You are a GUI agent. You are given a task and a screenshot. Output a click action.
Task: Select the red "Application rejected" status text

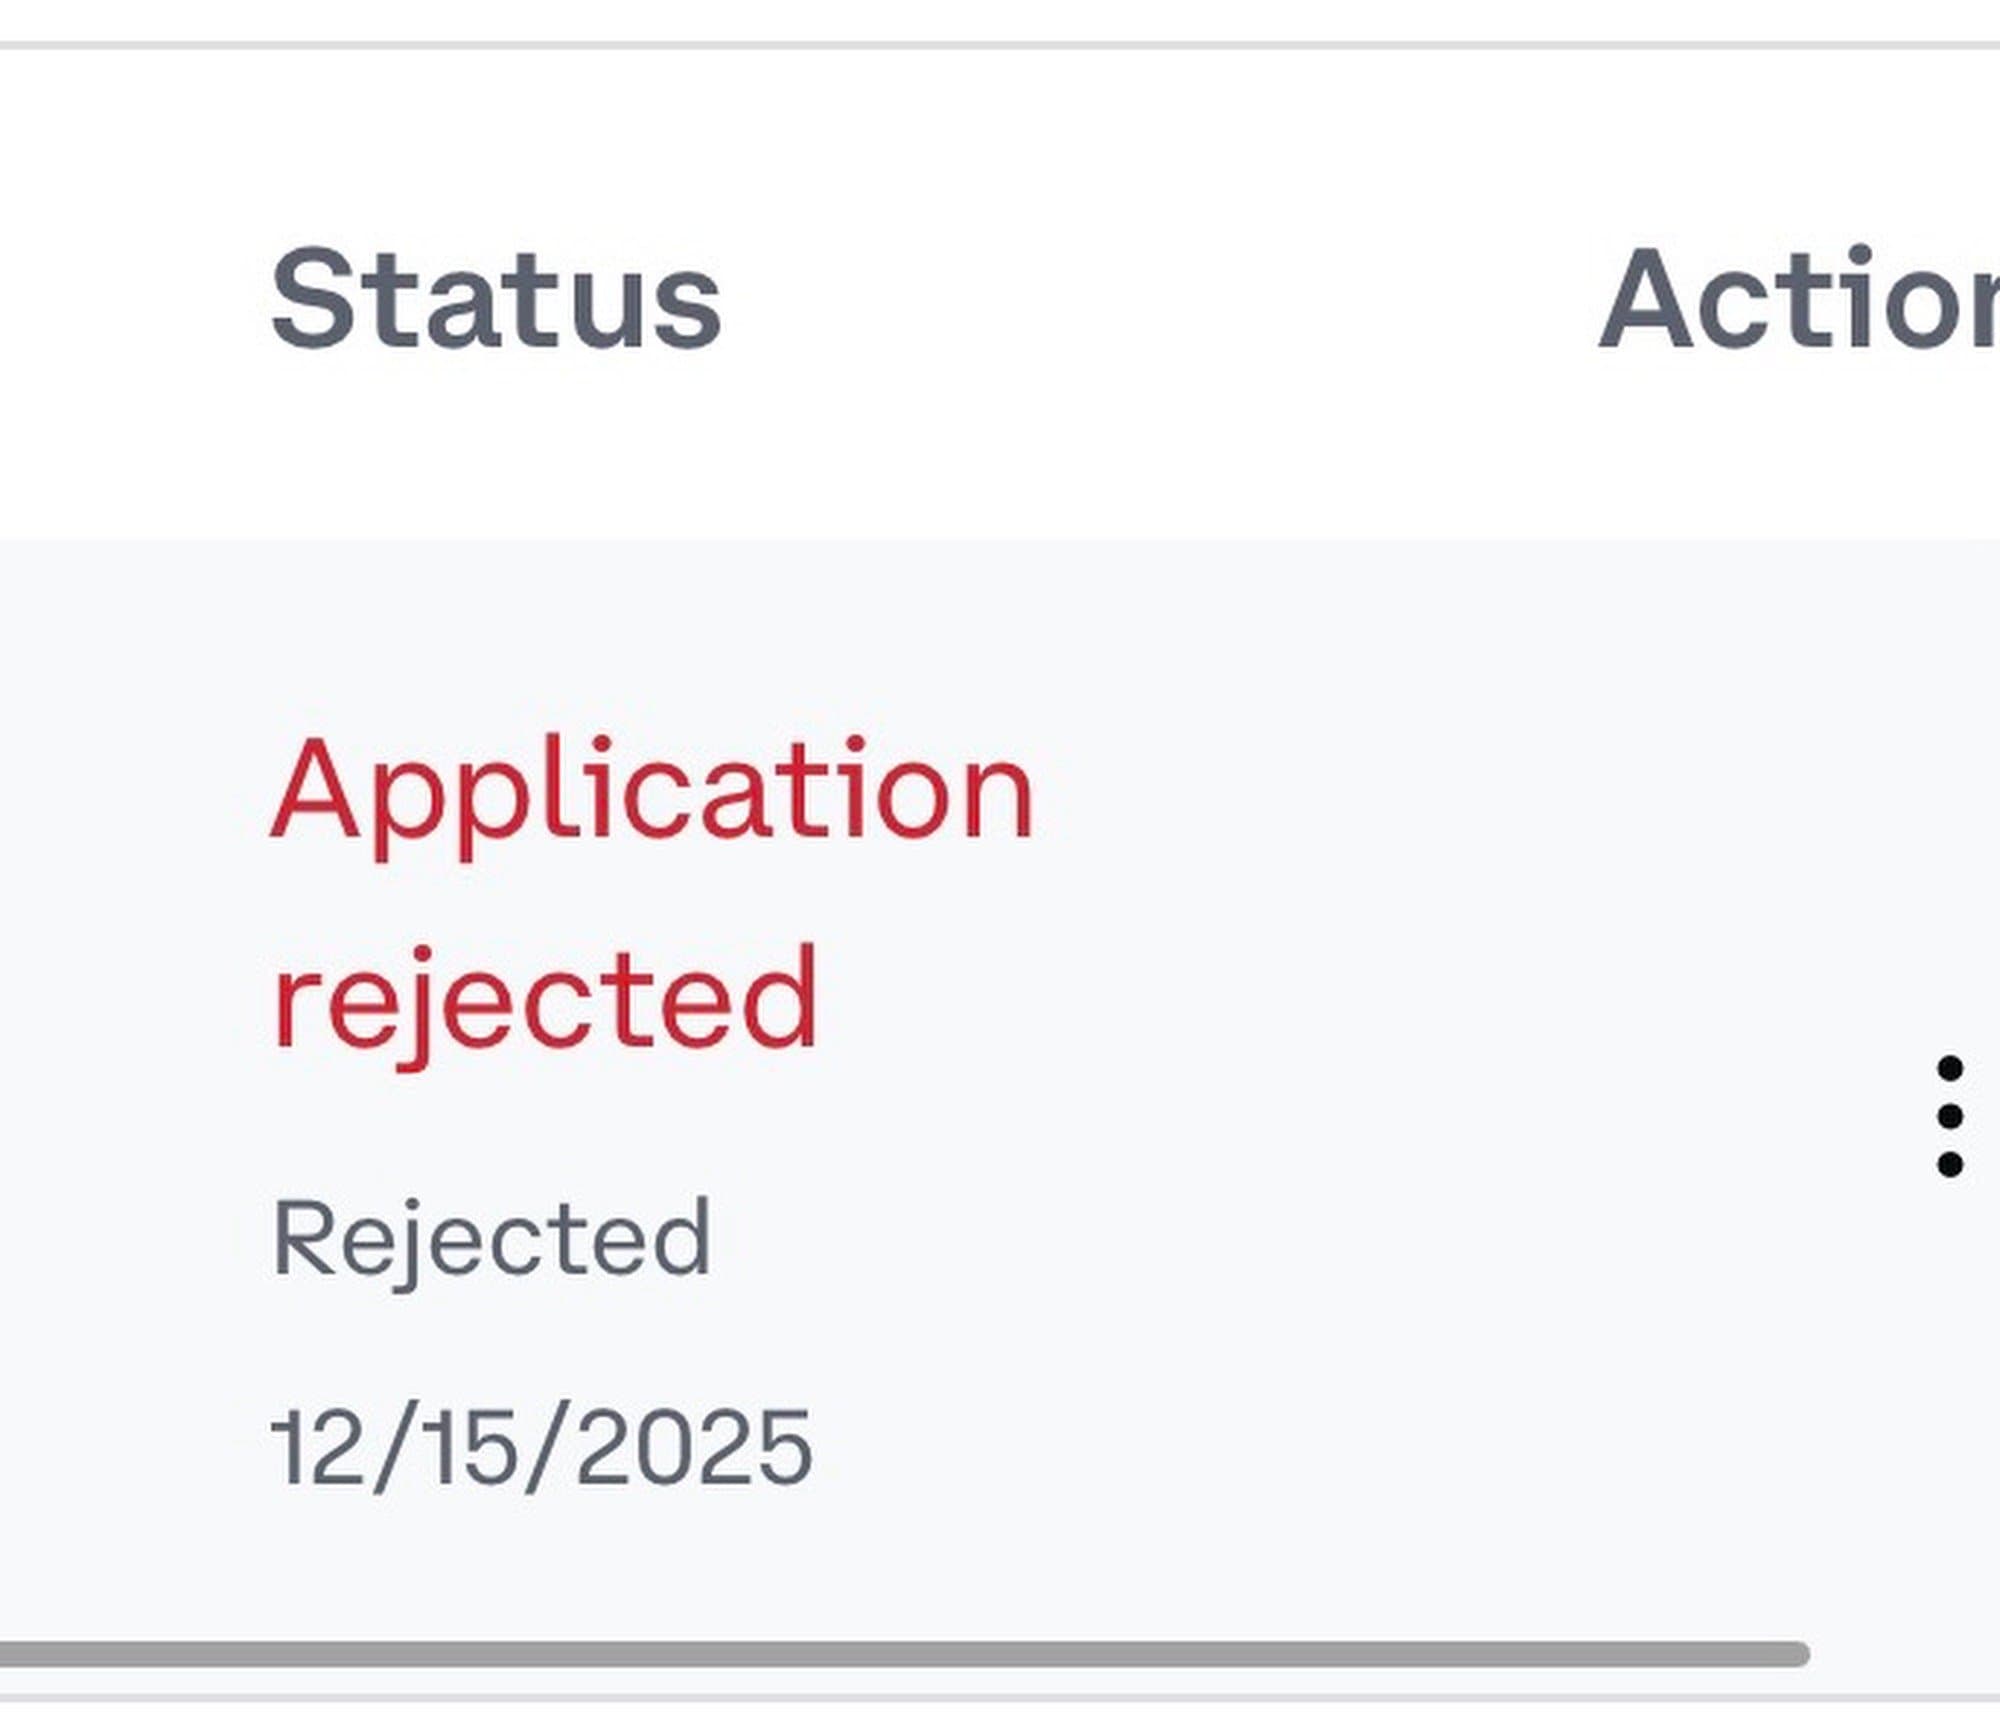pyautogui.click(x=650, y=890)
